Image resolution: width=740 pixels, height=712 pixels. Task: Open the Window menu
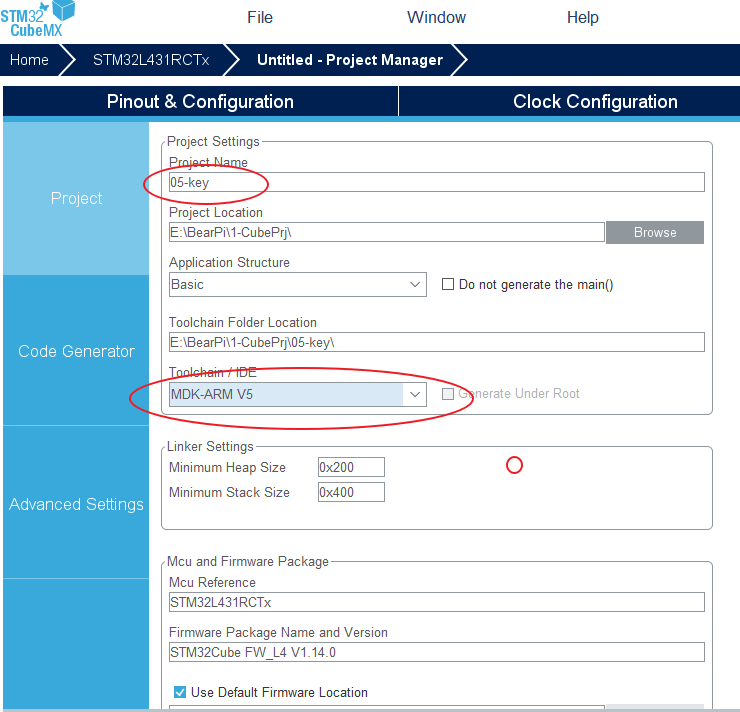tap(436, 17)
